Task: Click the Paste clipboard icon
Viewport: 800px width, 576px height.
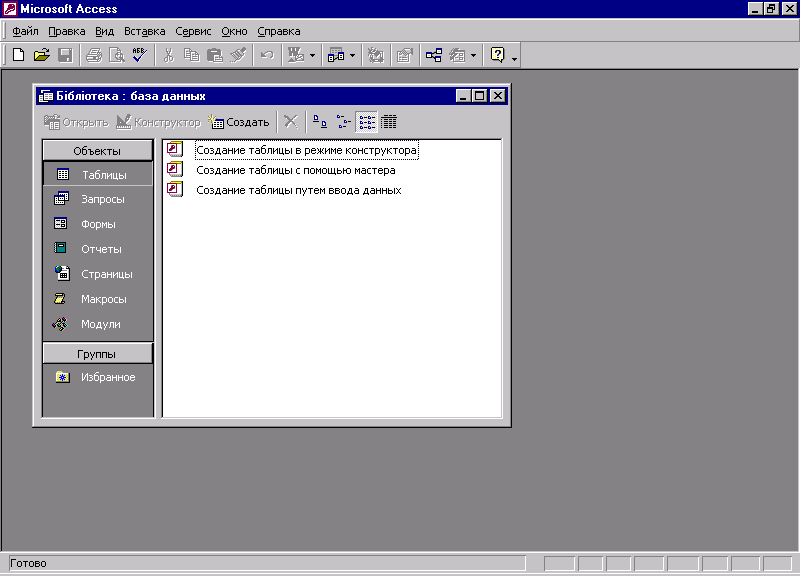Action: (x=215, y=55)
